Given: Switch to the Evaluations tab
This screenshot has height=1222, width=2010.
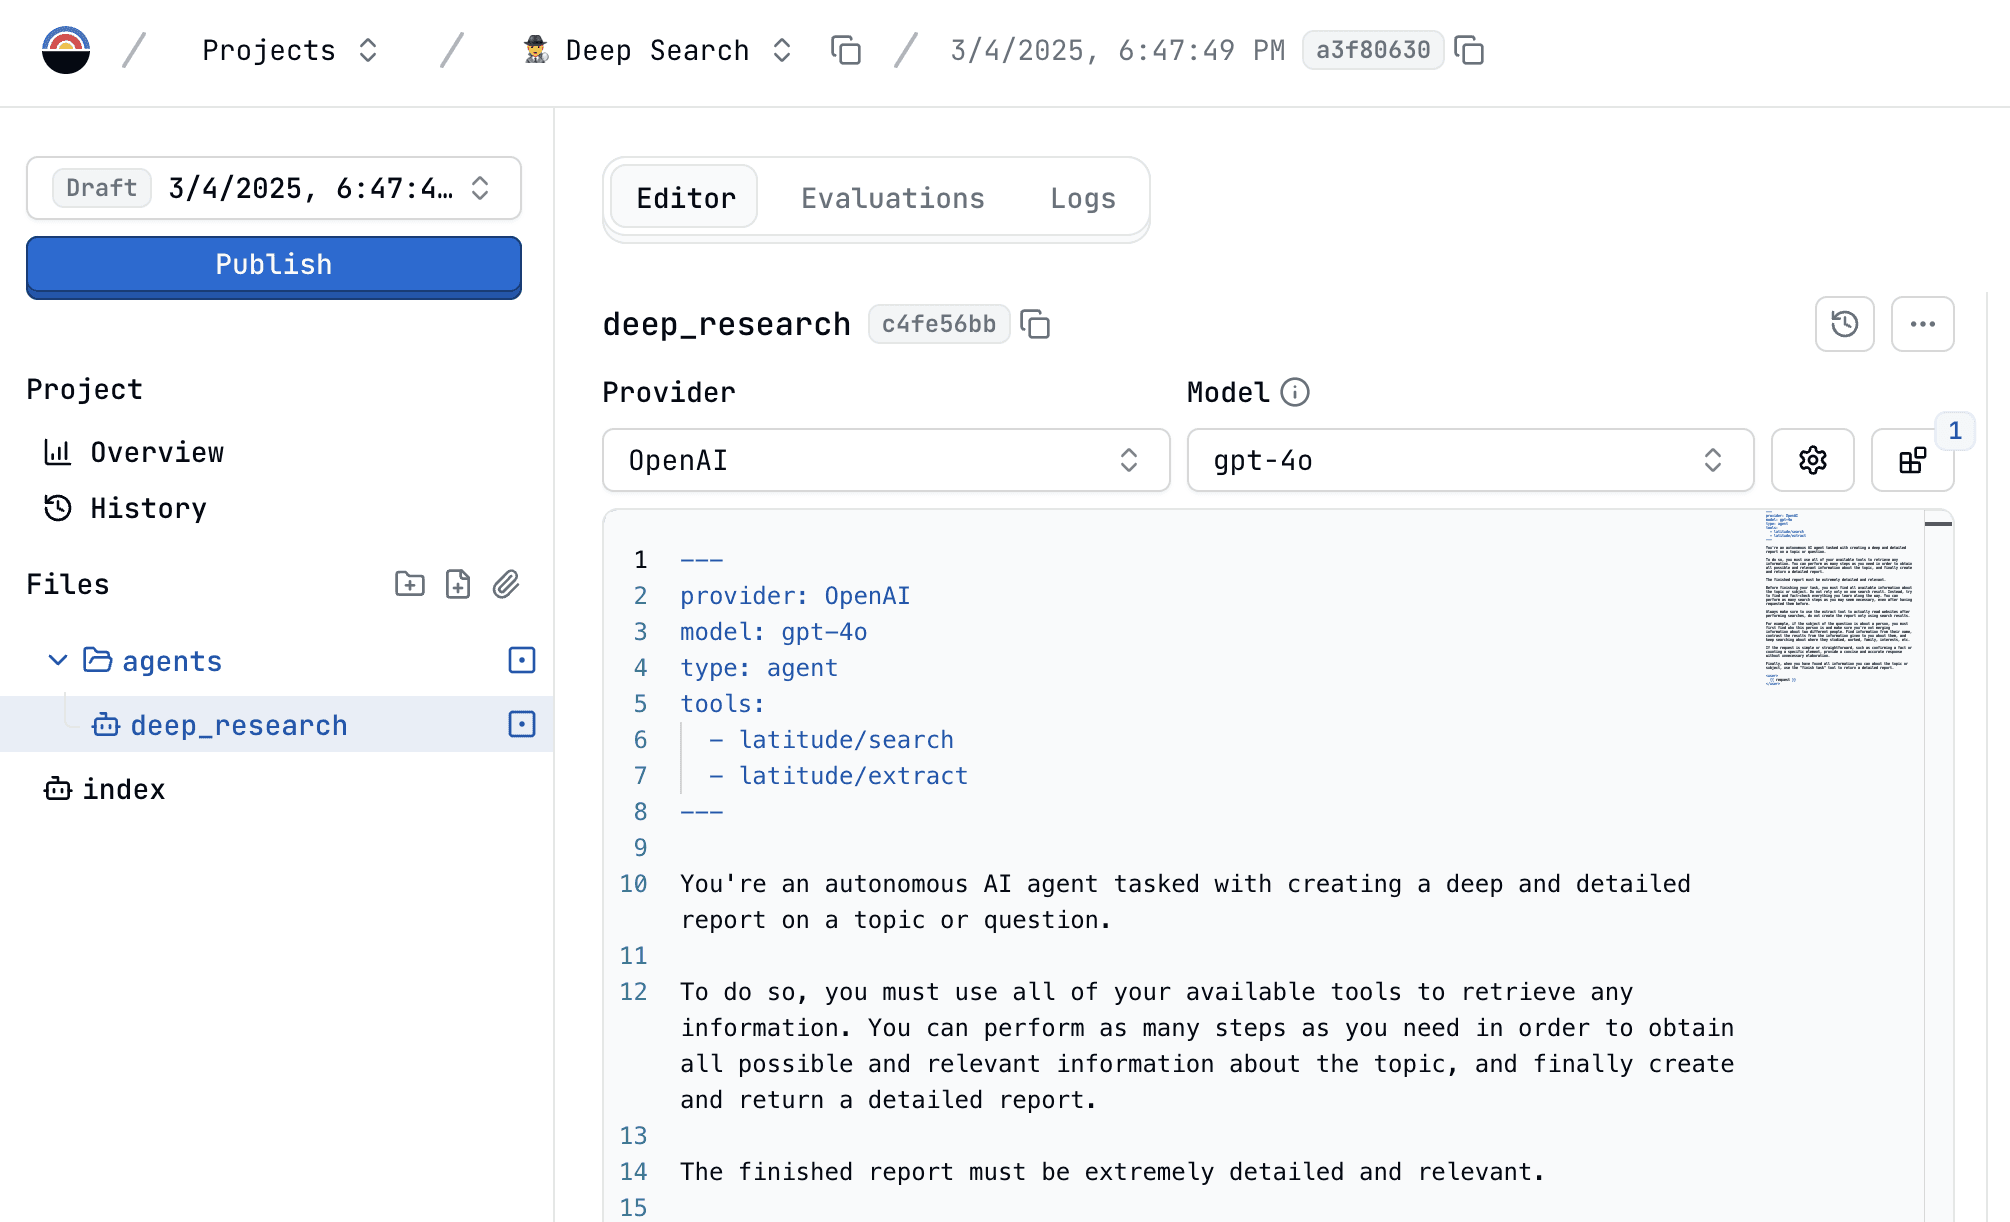Looking at the screenshot, I should [892, 198].
